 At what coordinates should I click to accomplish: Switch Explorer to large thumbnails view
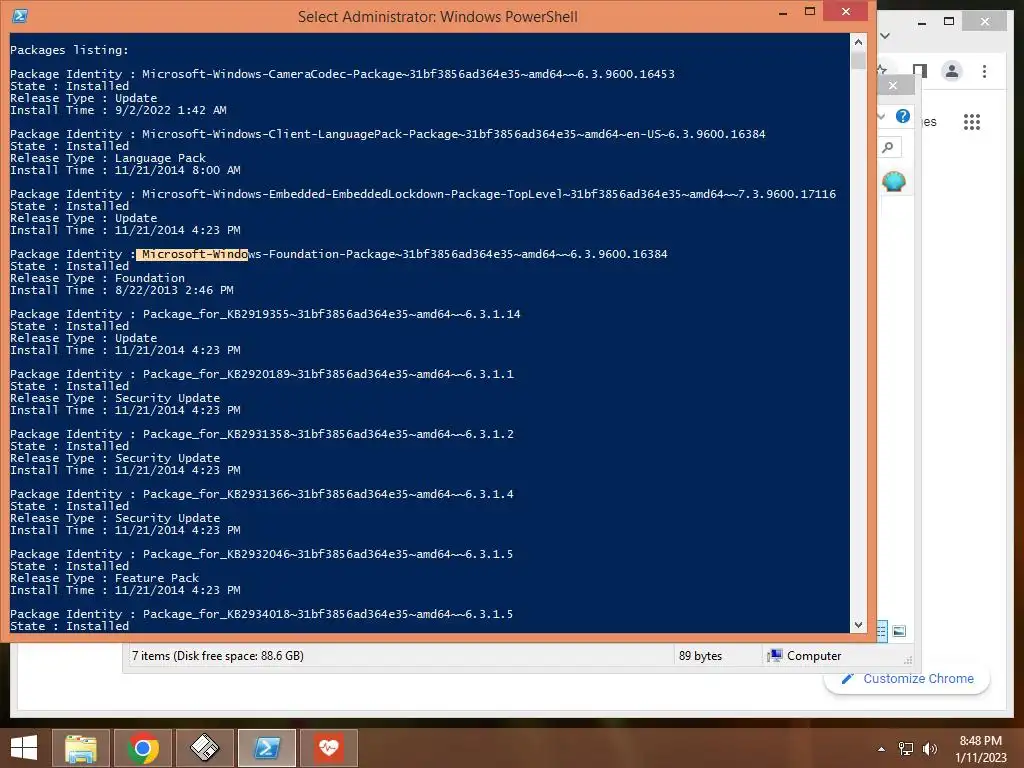click(899, 631)
